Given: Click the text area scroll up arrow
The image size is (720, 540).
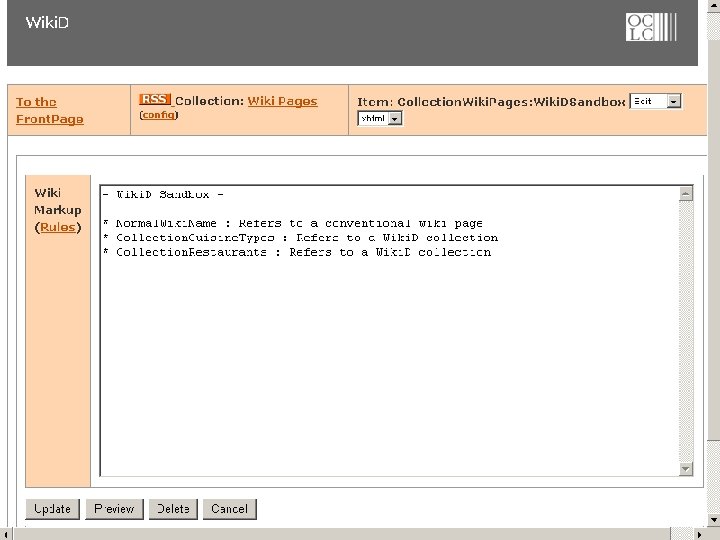Looking at the screenshot, I should (686, 194).
